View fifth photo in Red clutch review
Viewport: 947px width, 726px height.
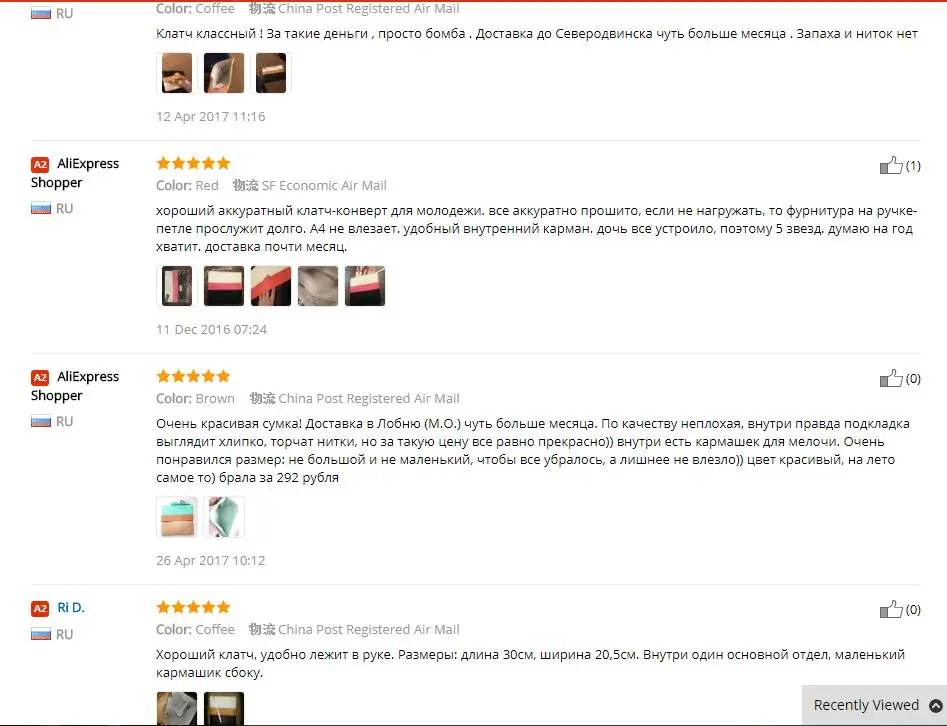coord(365,286)
